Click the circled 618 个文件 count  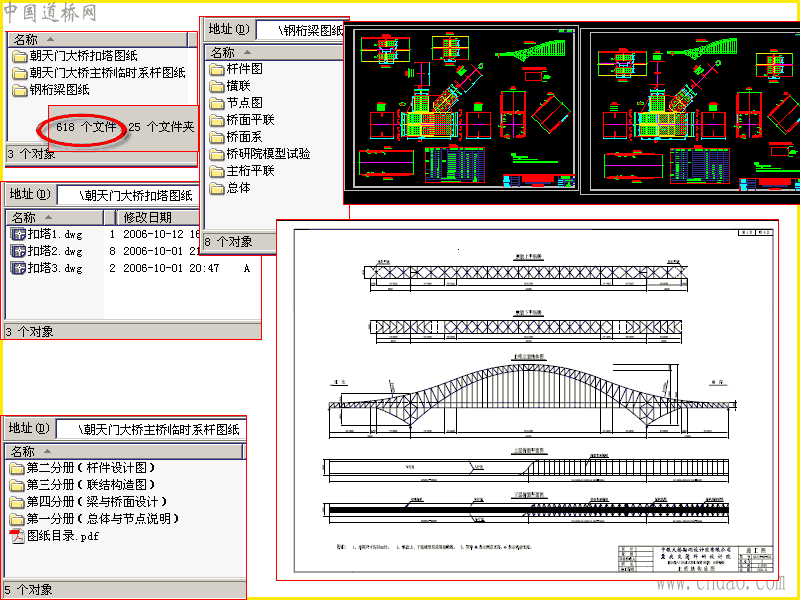(86, 127)
